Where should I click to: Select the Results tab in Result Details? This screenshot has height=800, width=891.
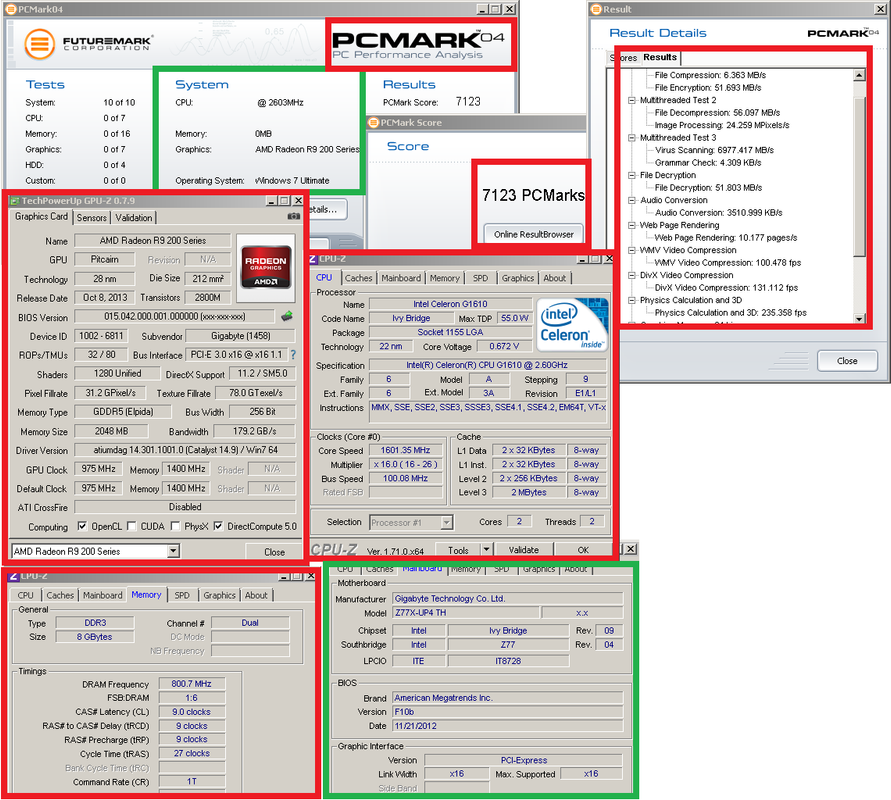click(660, 57)
